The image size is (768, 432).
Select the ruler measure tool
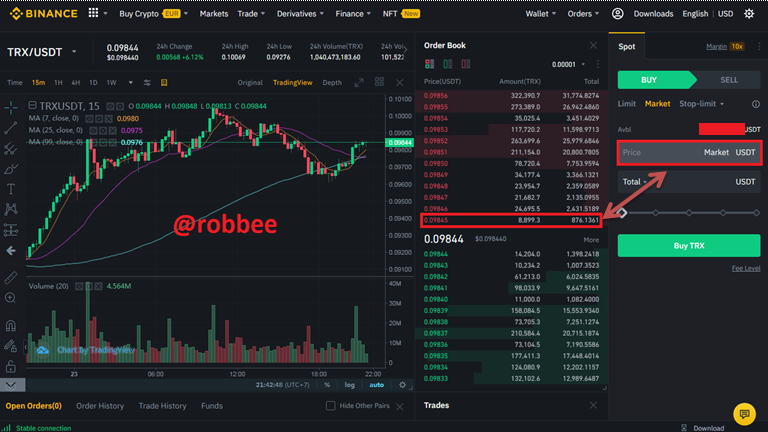11,278
